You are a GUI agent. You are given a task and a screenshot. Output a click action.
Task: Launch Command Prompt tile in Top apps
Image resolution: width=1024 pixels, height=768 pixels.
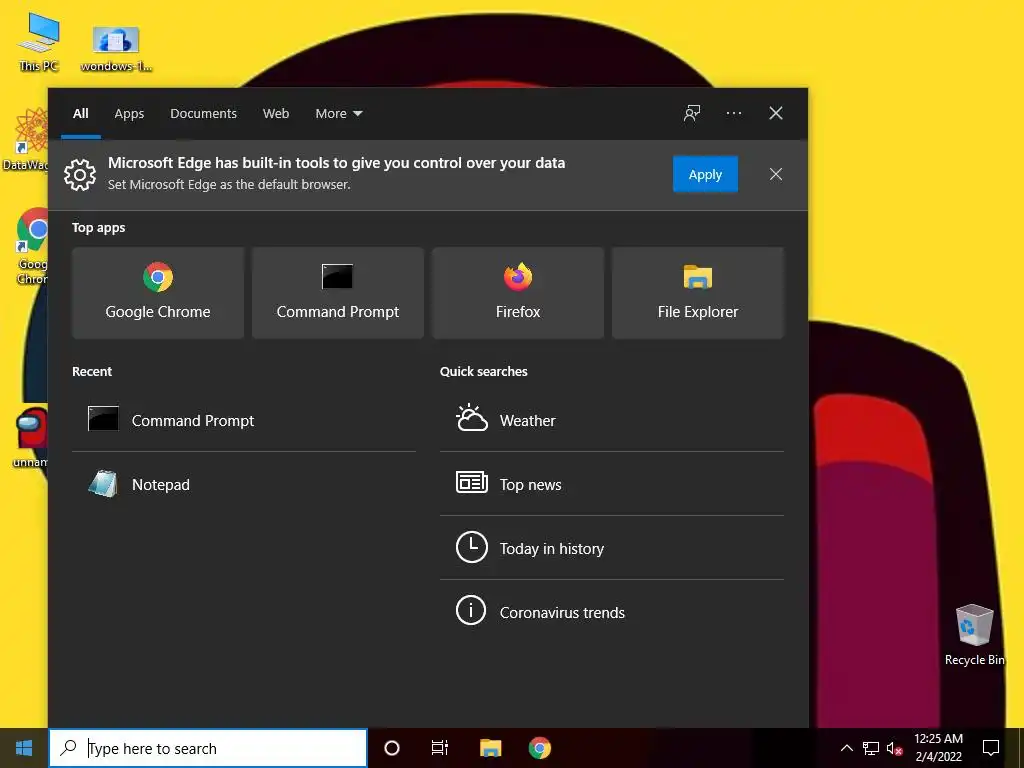(338, 293)
